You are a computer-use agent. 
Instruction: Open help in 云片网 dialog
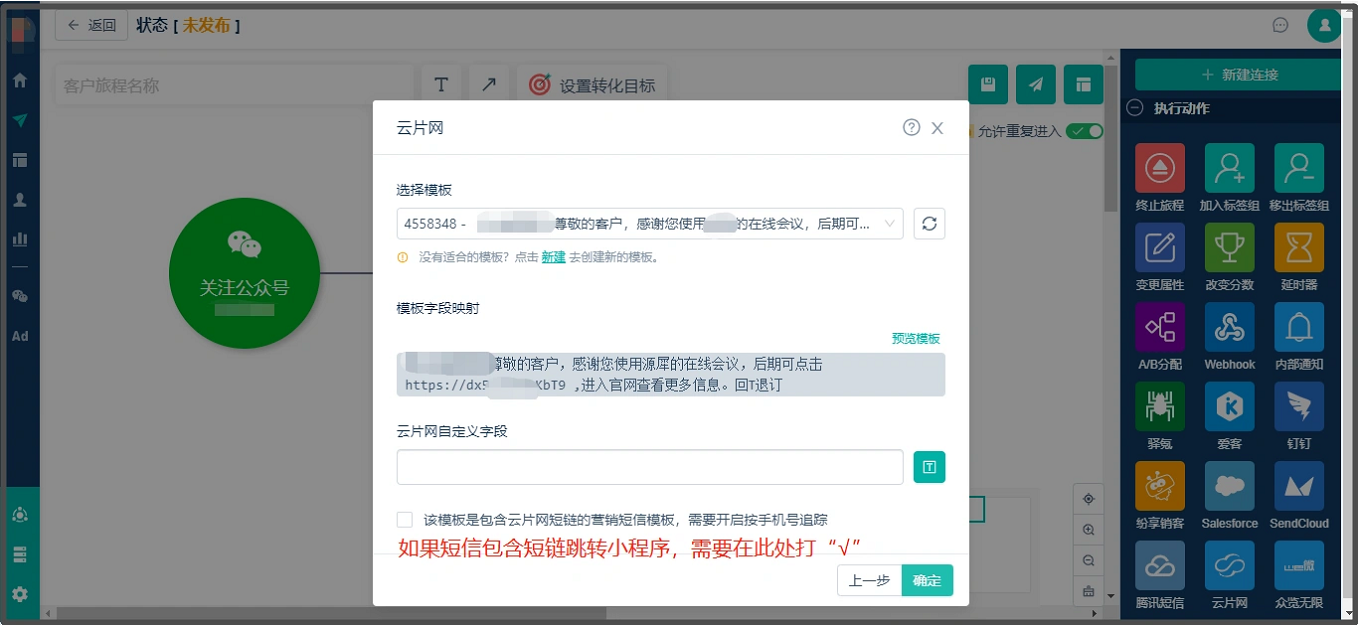click(911, 127)
